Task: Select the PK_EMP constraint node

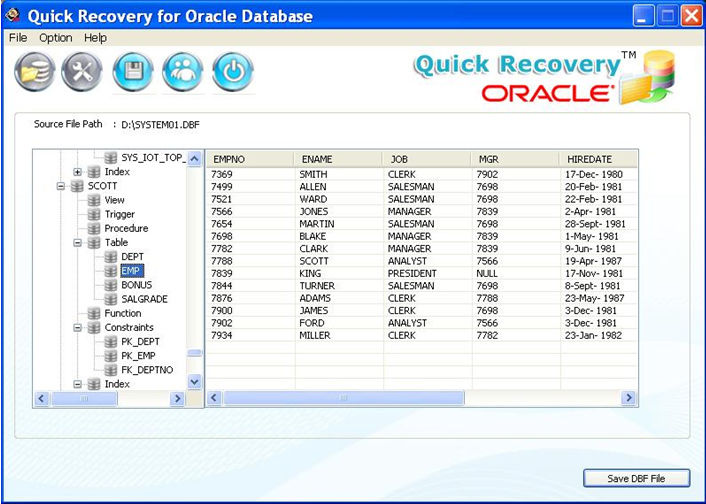Action: [137, 356]
